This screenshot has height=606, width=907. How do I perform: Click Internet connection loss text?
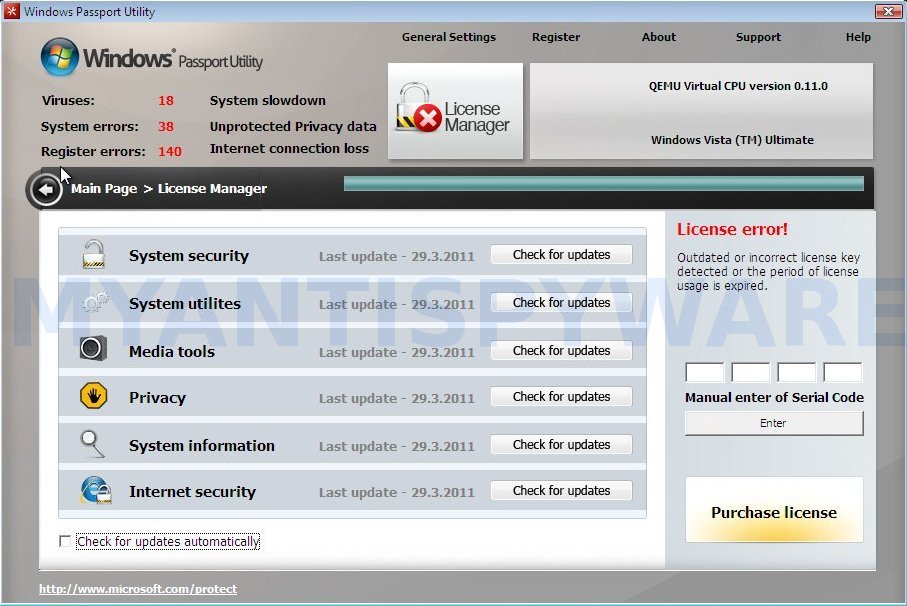click(x=289, y=149)
